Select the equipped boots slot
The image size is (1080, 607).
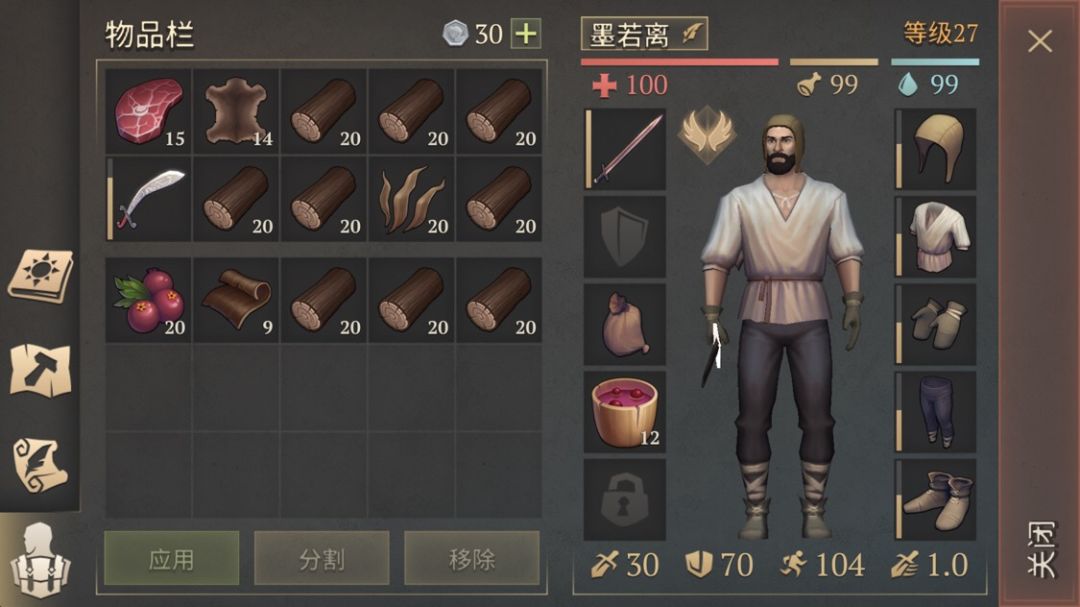point(935,500)
